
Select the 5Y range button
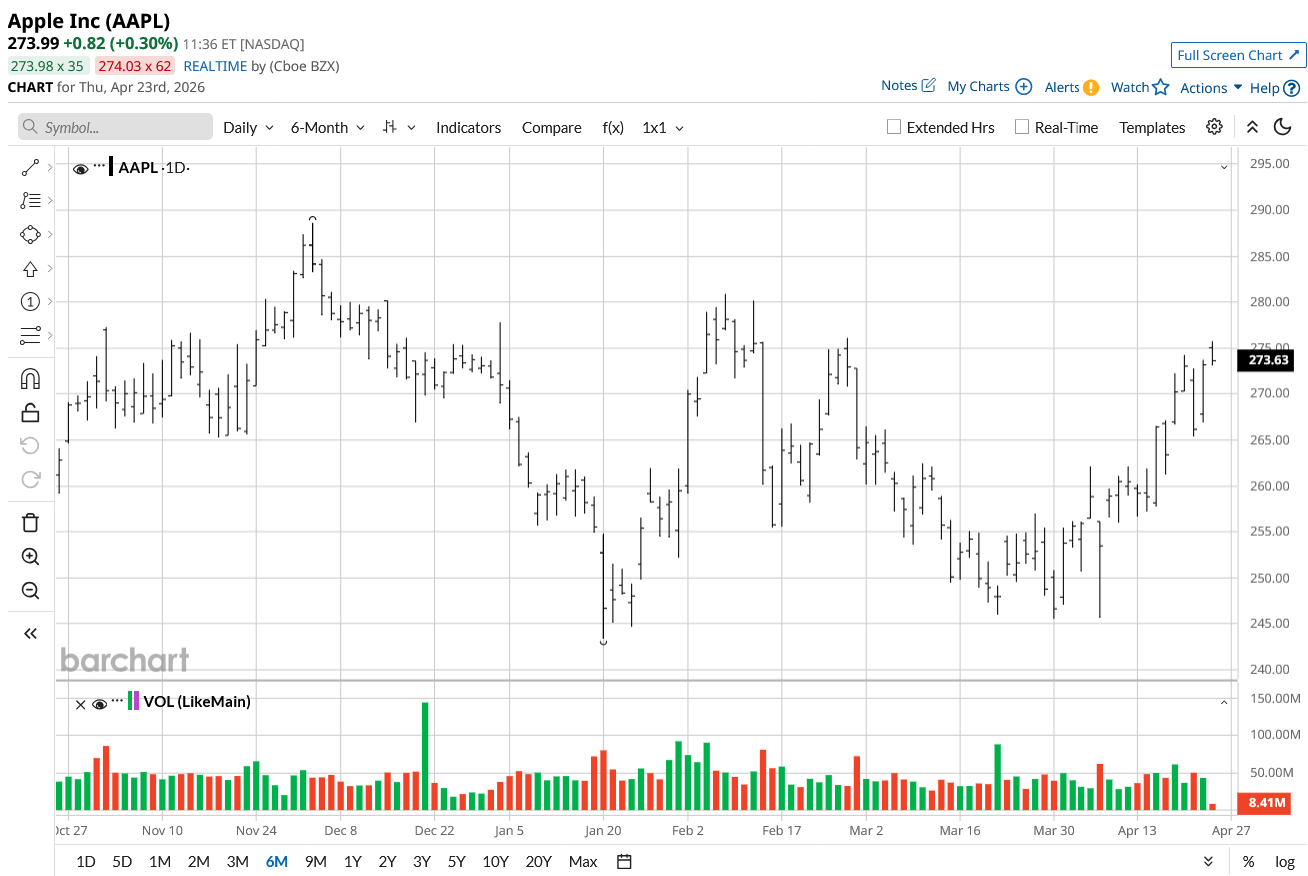click(x=457, y=861)
